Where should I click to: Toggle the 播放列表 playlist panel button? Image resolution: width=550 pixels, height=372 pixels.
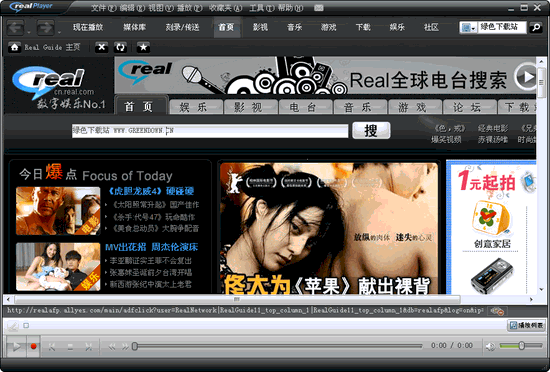coord(525,325)
